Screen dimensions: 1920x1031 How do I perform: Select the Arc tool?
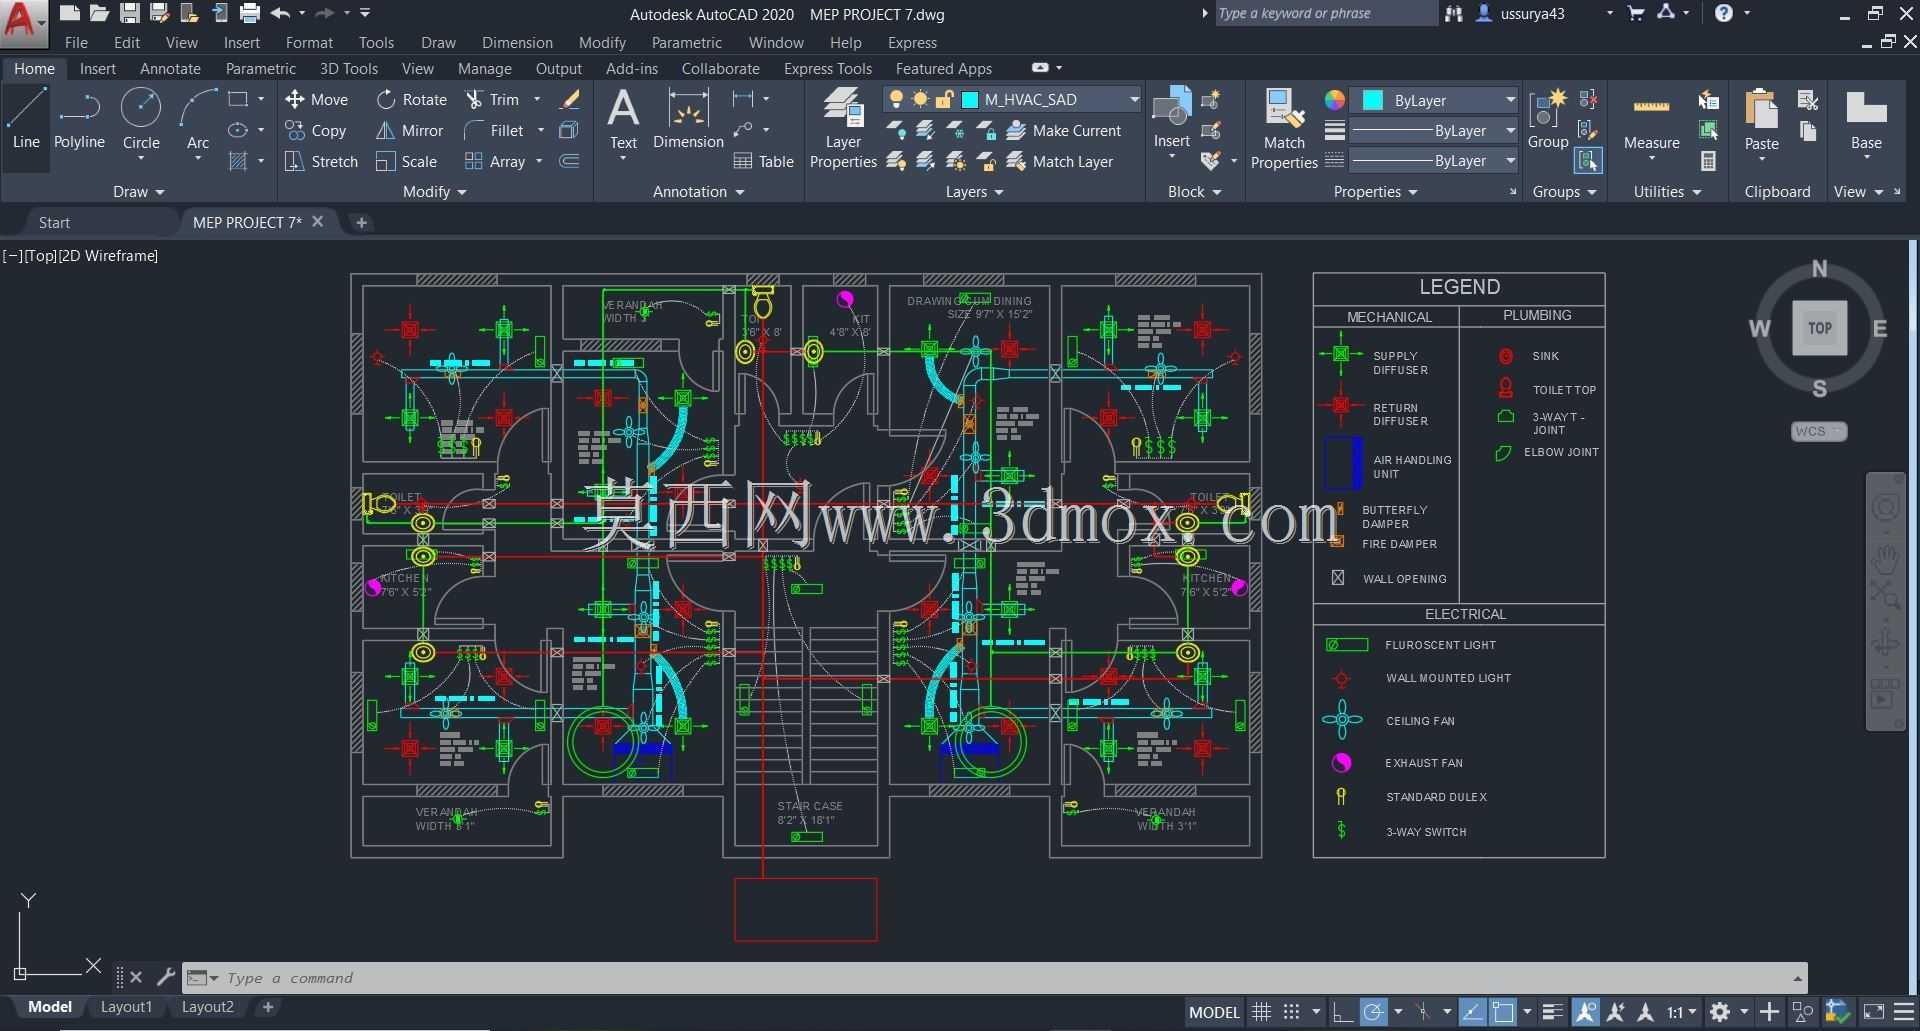coord(198,120)
